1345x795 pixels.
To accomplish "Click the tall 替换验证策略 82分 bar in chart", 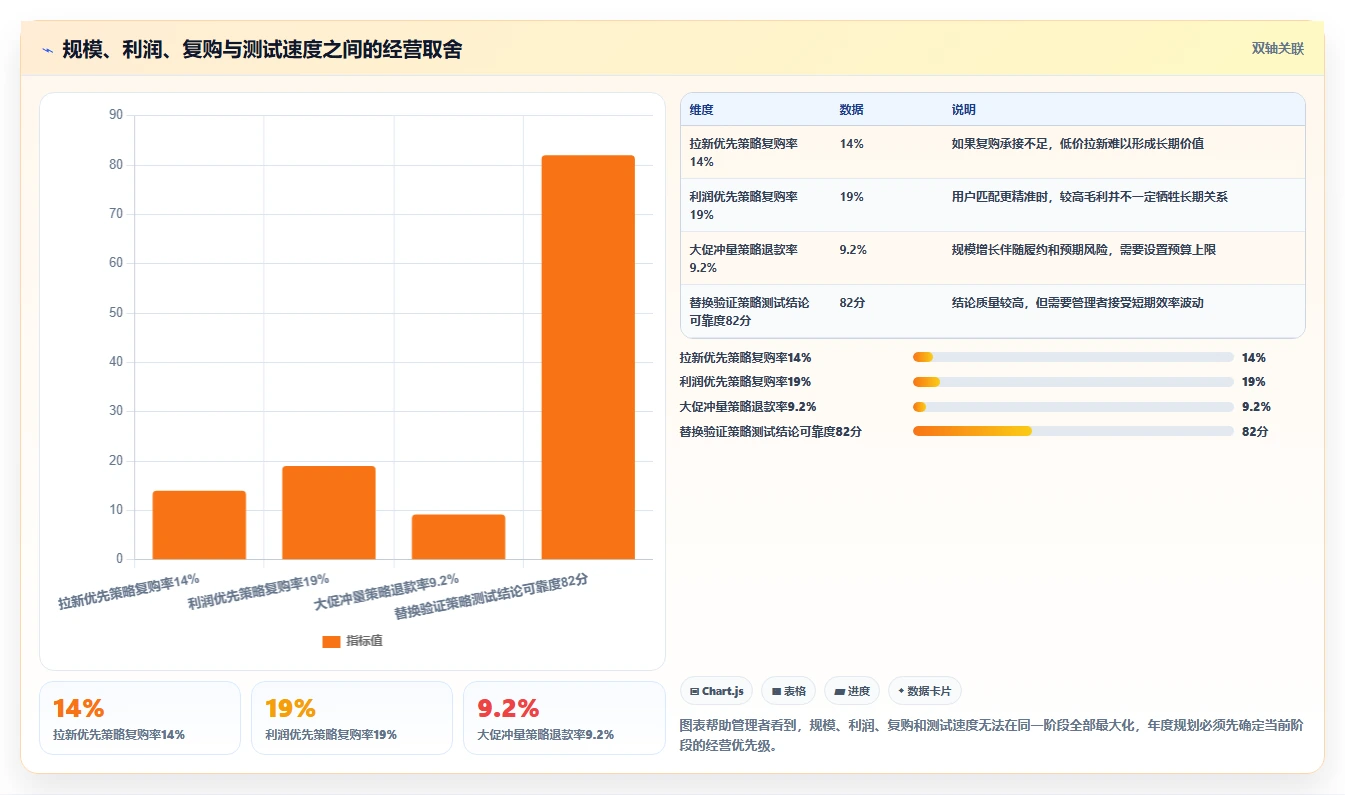I will (x=588, y=357).
